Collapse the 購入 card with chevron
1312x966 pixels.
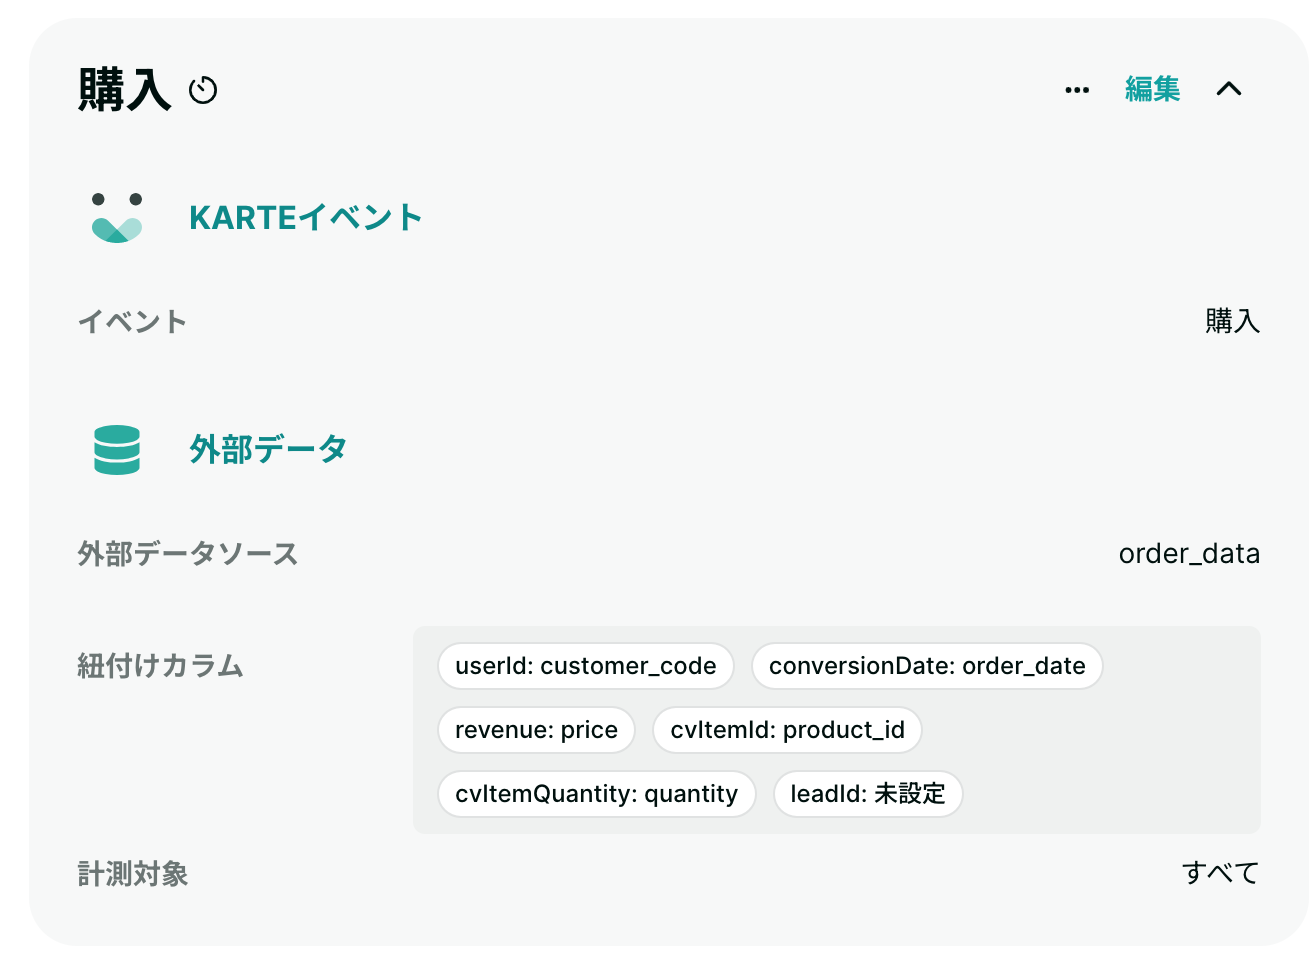click(1229, 89)
